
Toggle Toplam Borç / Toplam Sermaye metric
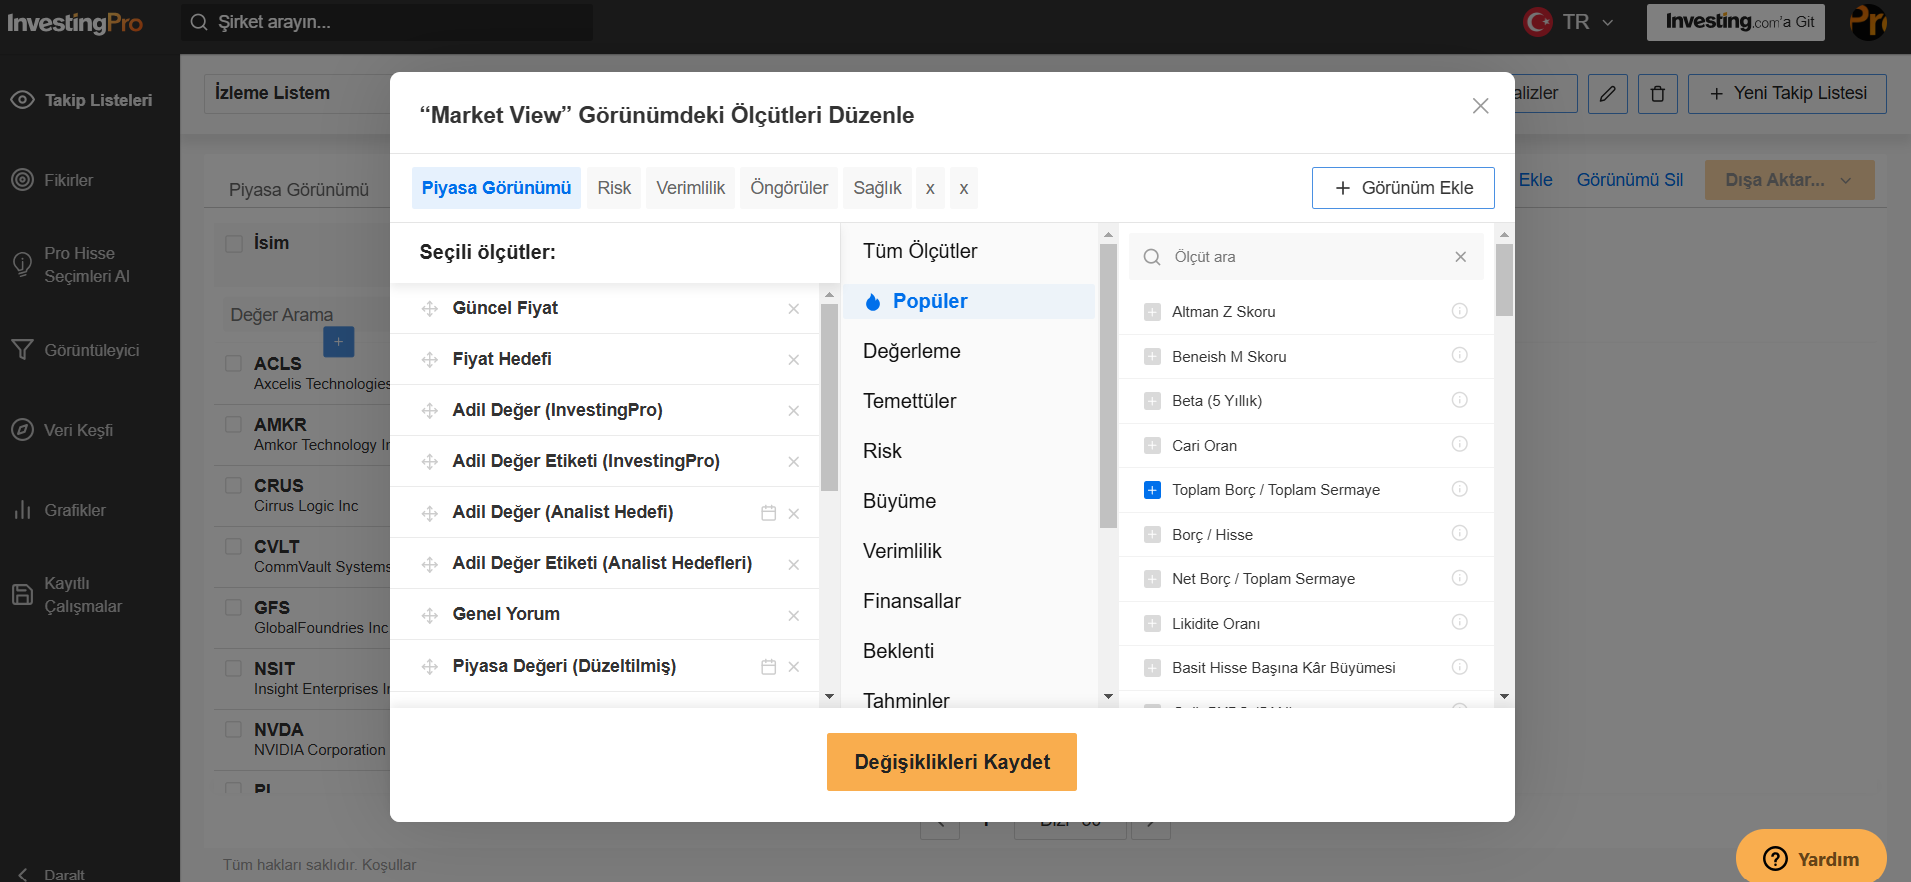pos(1152,490)
